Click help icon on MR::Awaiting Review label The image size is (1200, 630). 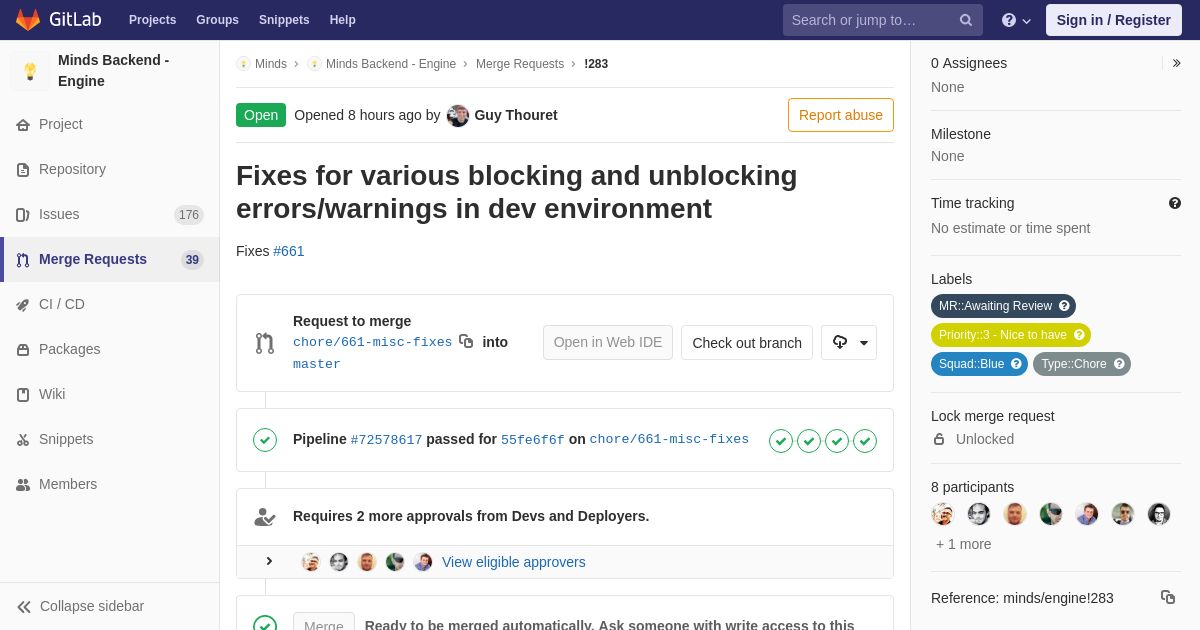[1064, 306]
